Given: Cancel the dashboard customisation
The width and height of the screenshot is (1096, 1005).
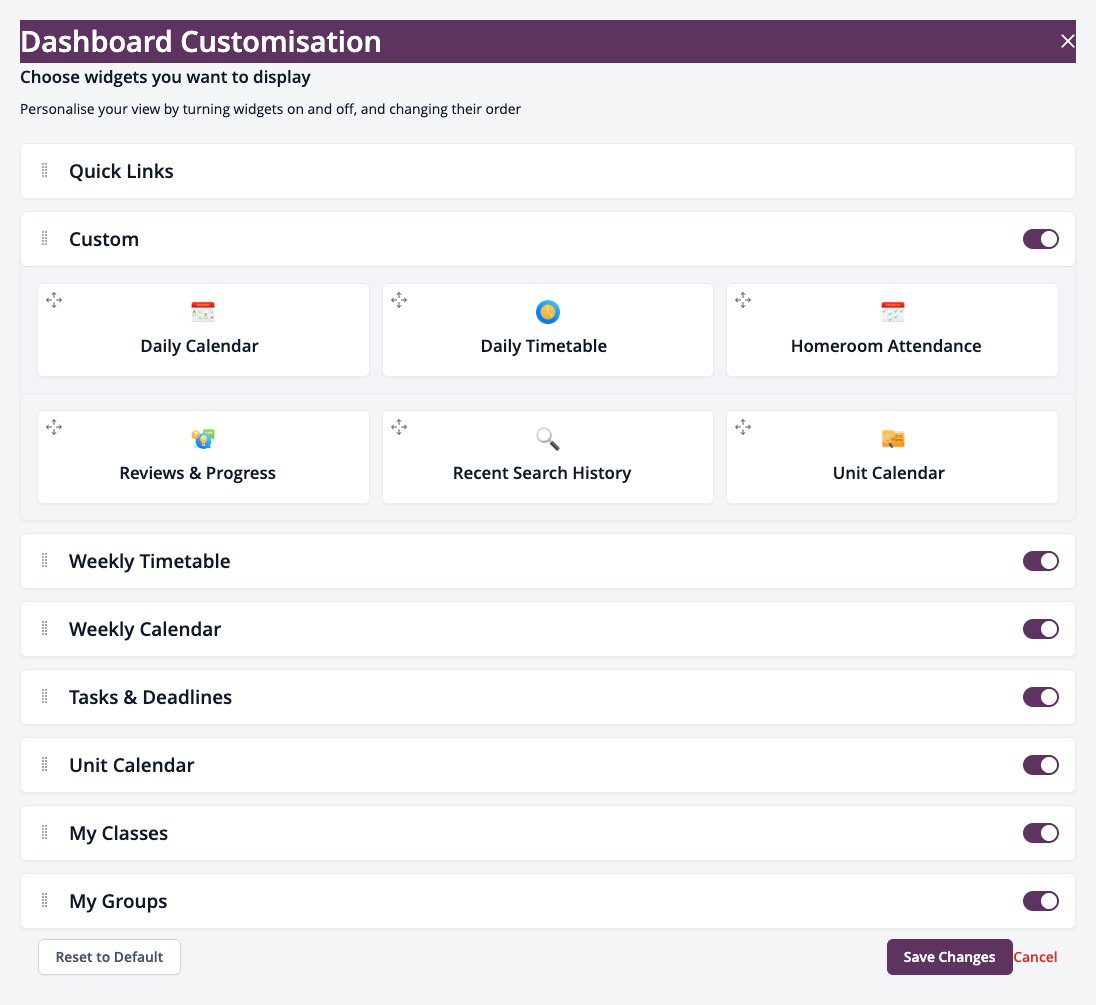Looking at the screenshot, I should [1035, 957].
